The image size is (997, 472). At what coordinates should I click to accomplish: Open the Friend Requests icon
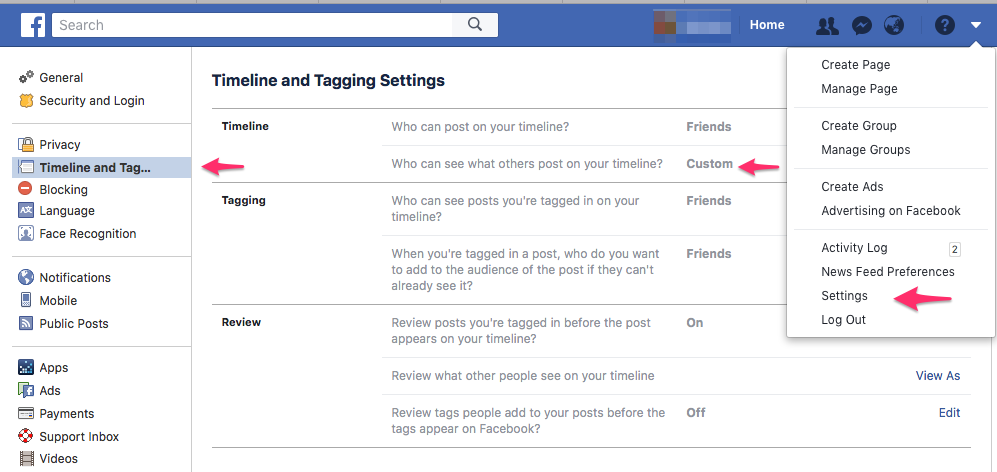(x=827, y=26)
